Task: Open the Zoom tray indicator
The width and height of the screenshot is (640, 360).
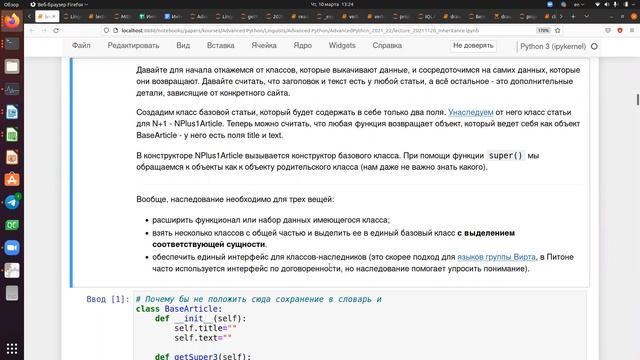Action: 550,4
